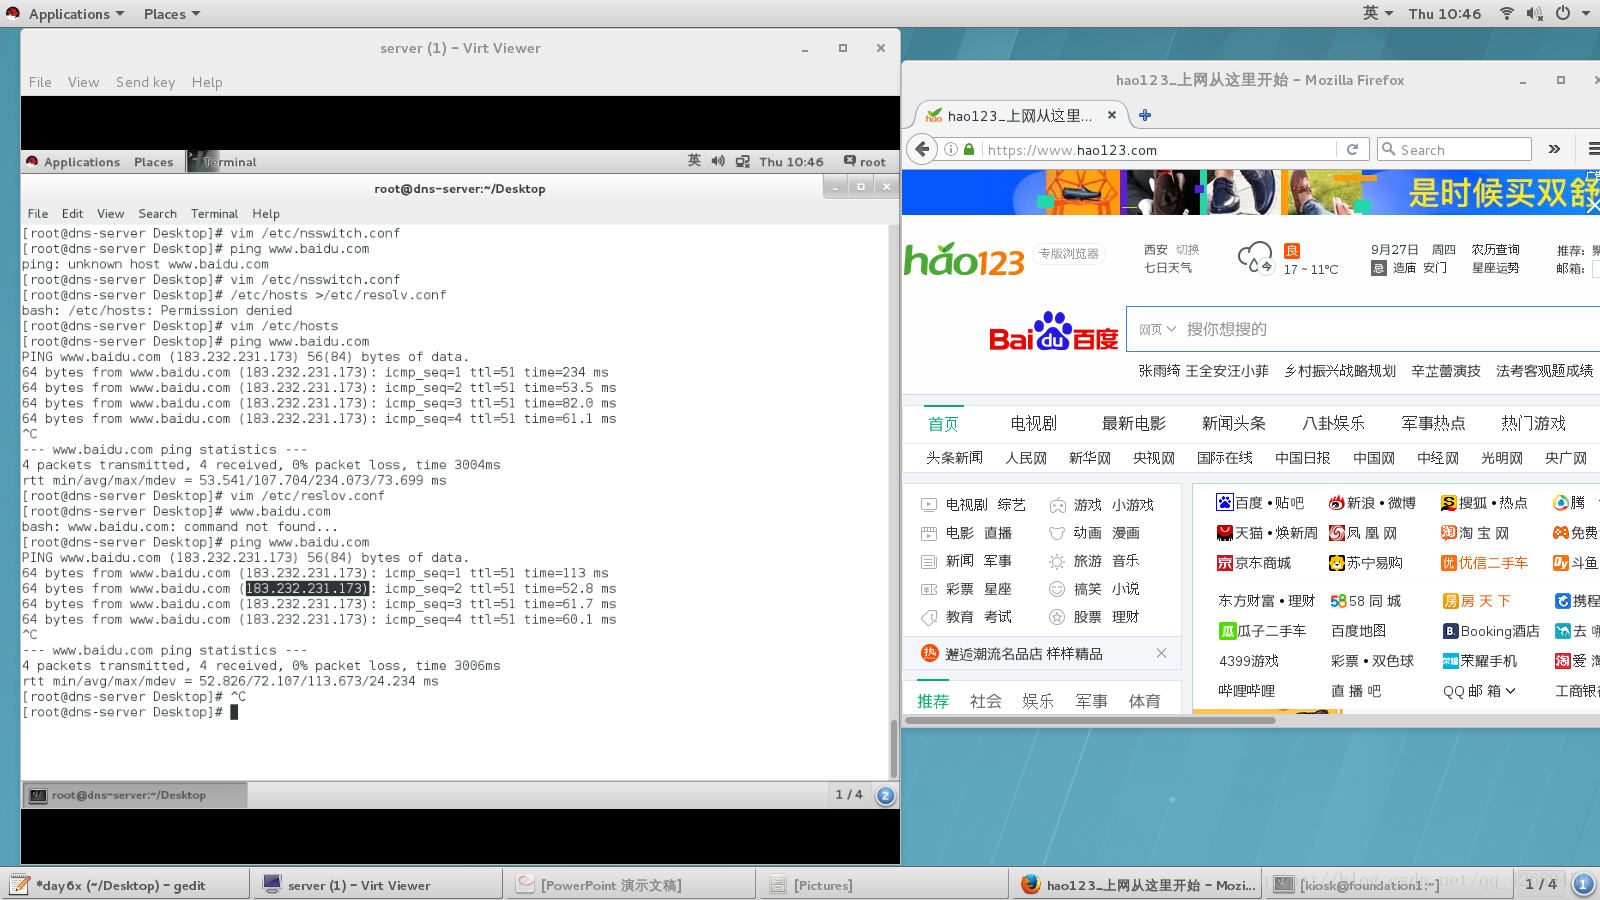Open Firefox hamburger menu
This screenshot has width=1600, height=900.
point(1593,149)
